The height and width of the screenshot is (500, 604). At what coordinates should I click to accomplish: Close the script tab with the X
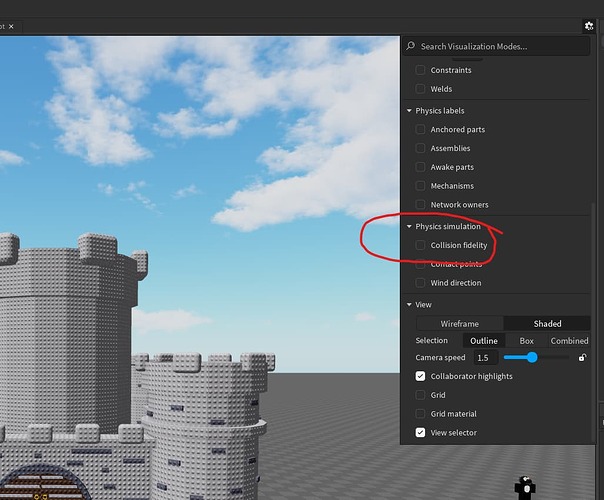tap(11, 26)
